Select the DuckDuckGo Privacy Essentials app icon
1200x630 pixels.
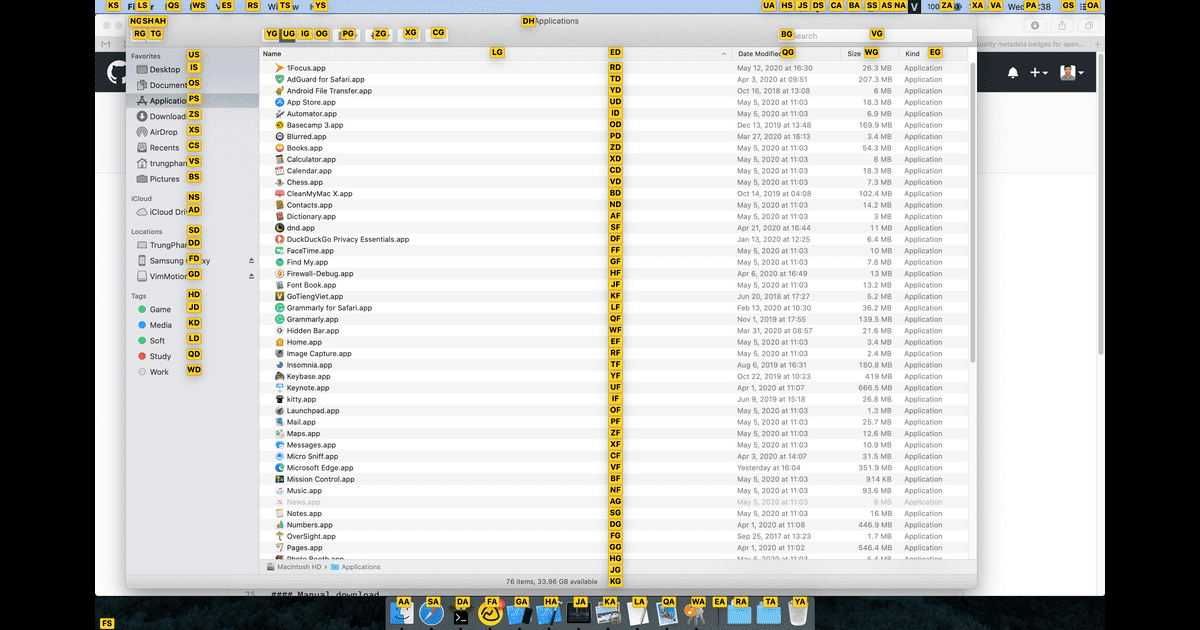pos(279,239)
